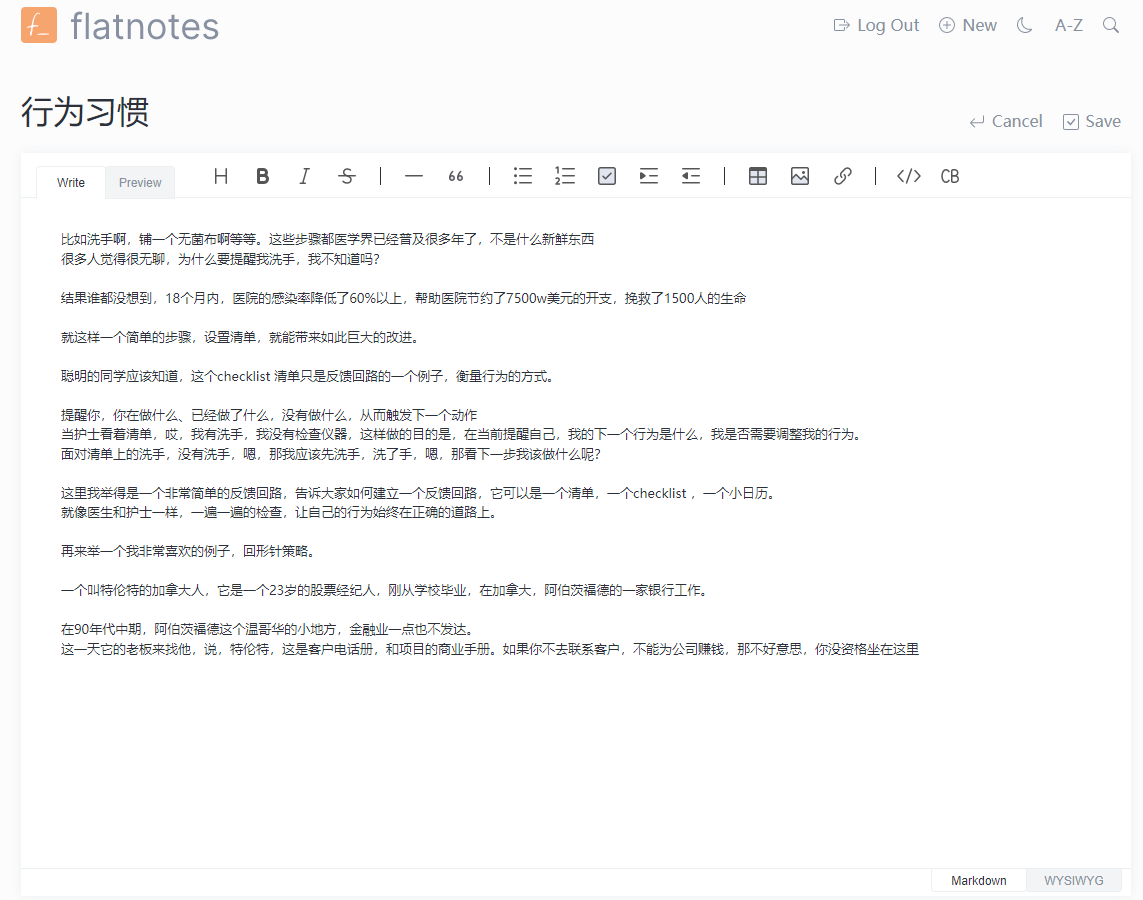Toggle strikethrough formatting
The image size is (1143, 900).
[346, 176]
